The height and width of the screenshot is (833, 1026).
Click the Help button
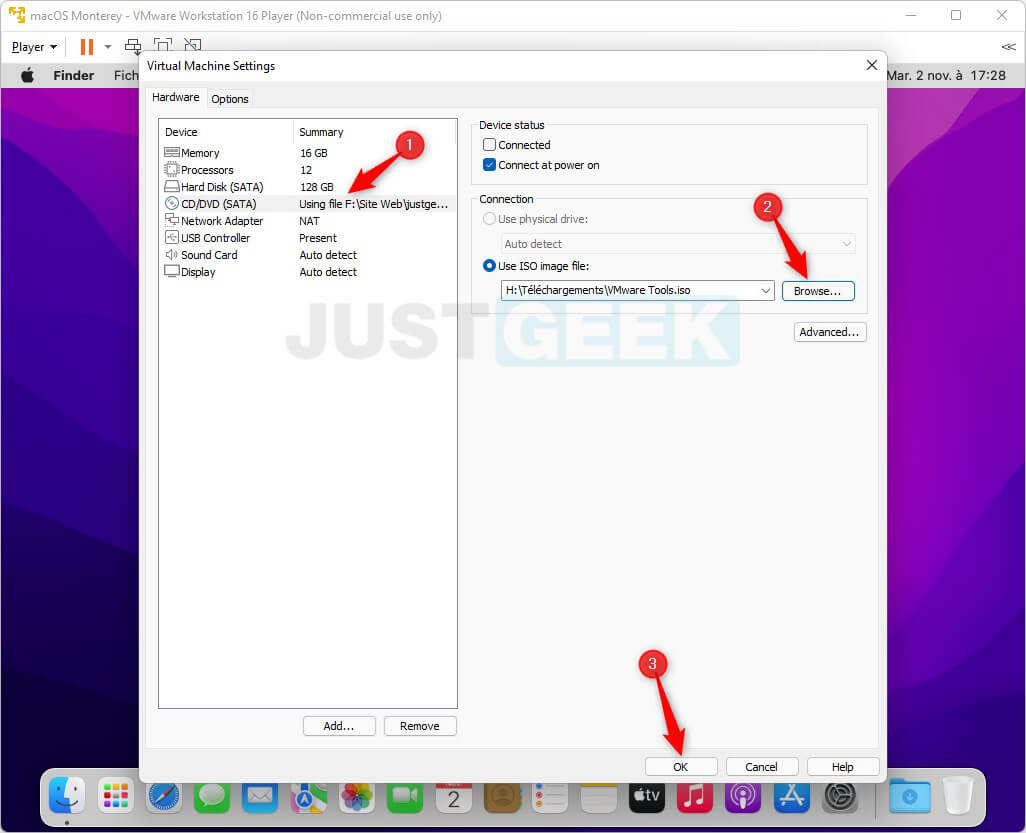coord(843,767)
